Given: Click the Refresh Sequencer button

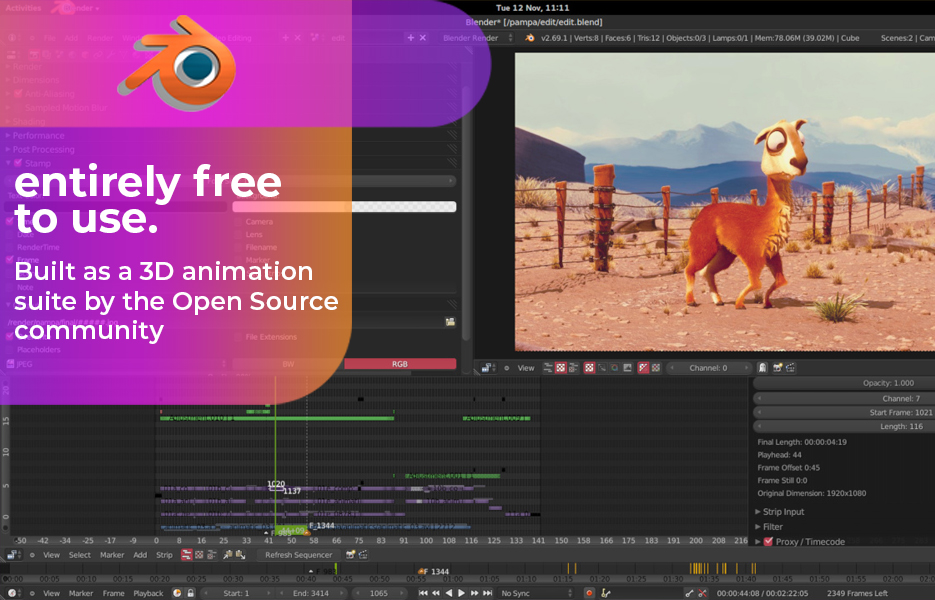Looking at the screenshot, I should [299, 555].
